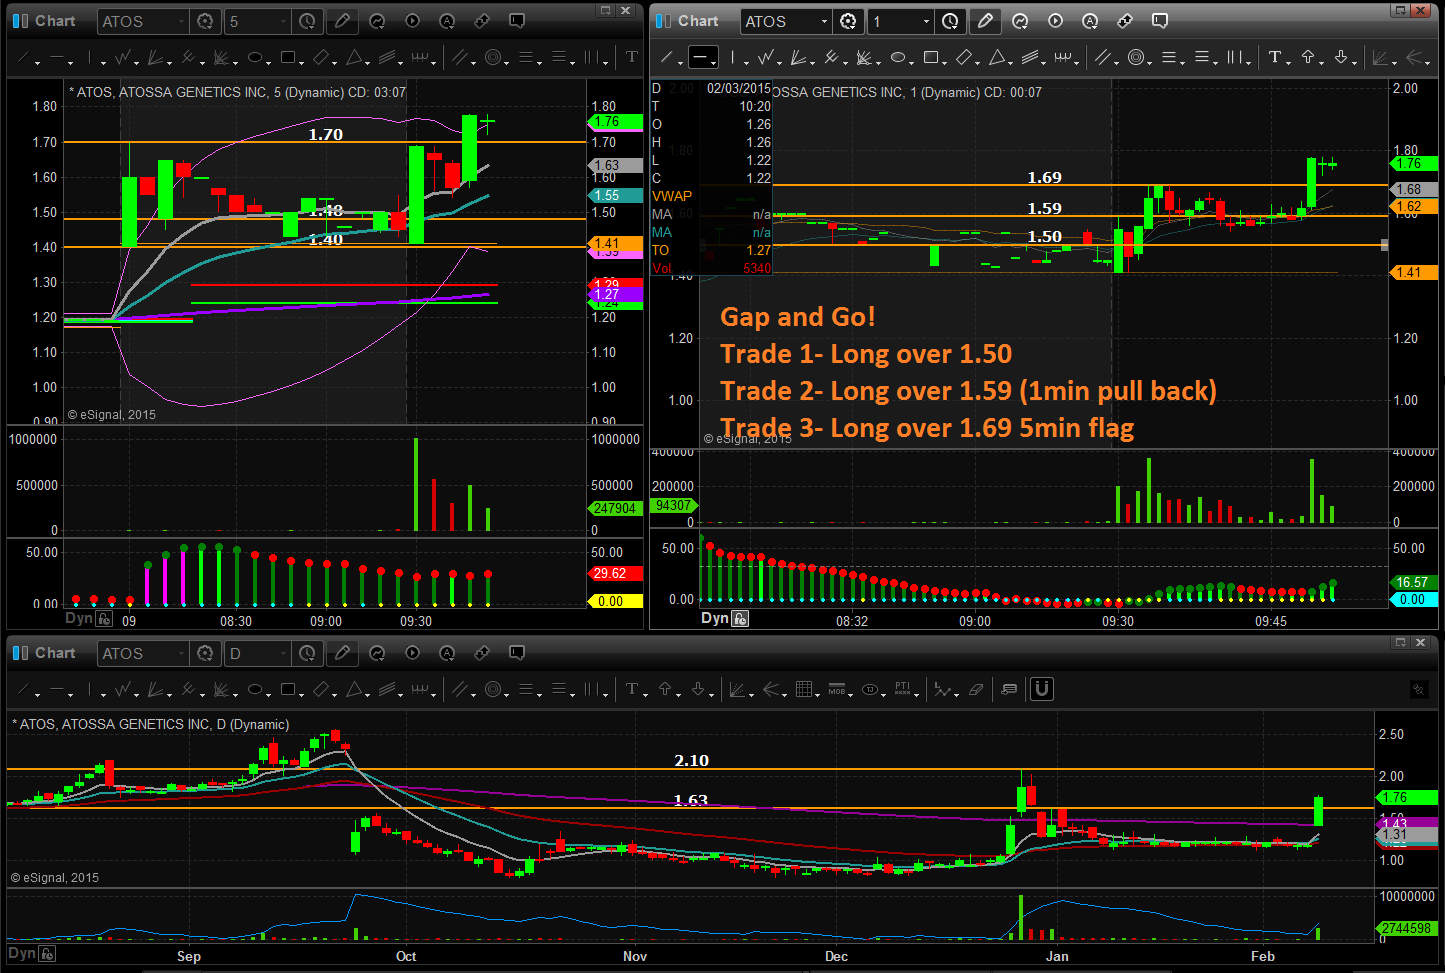1445x973 pixels.
Task: Click magnet snap icon in daily chart toolbar
Action: coord(1042,689)
